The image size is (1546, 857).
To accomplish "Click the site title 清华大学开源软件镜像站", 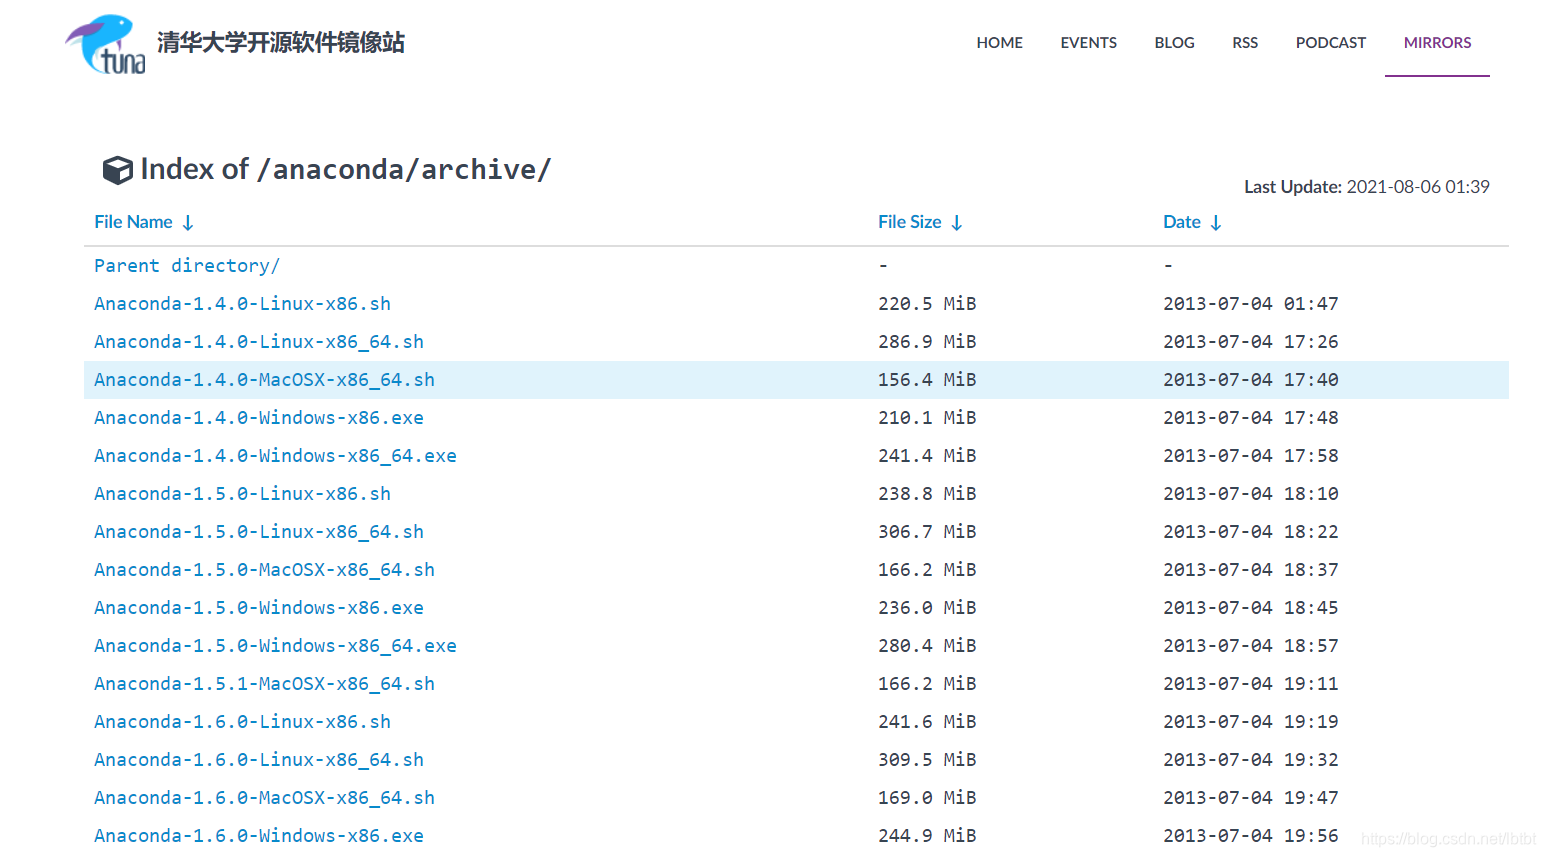I will pyautogui.click(x=281, y=42).
